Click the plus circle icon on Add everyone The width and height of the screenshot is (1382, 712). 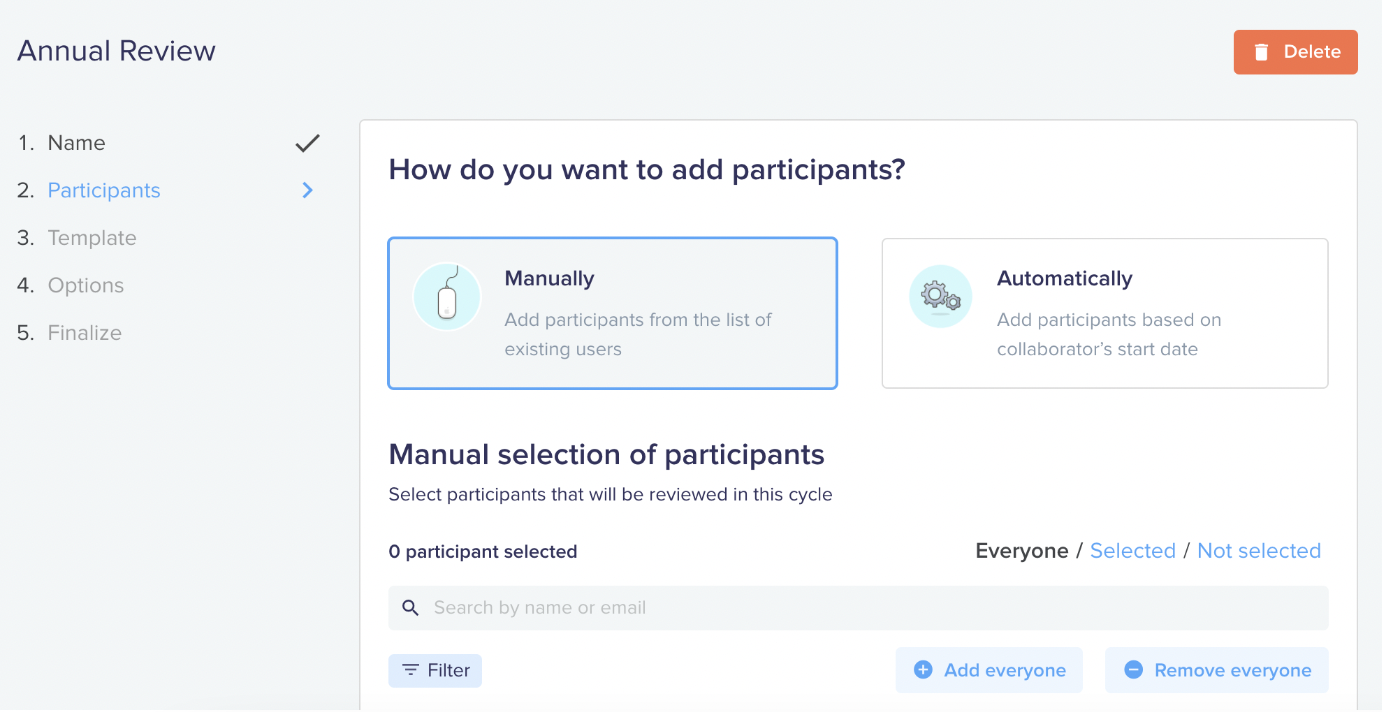tap(923, 670)
